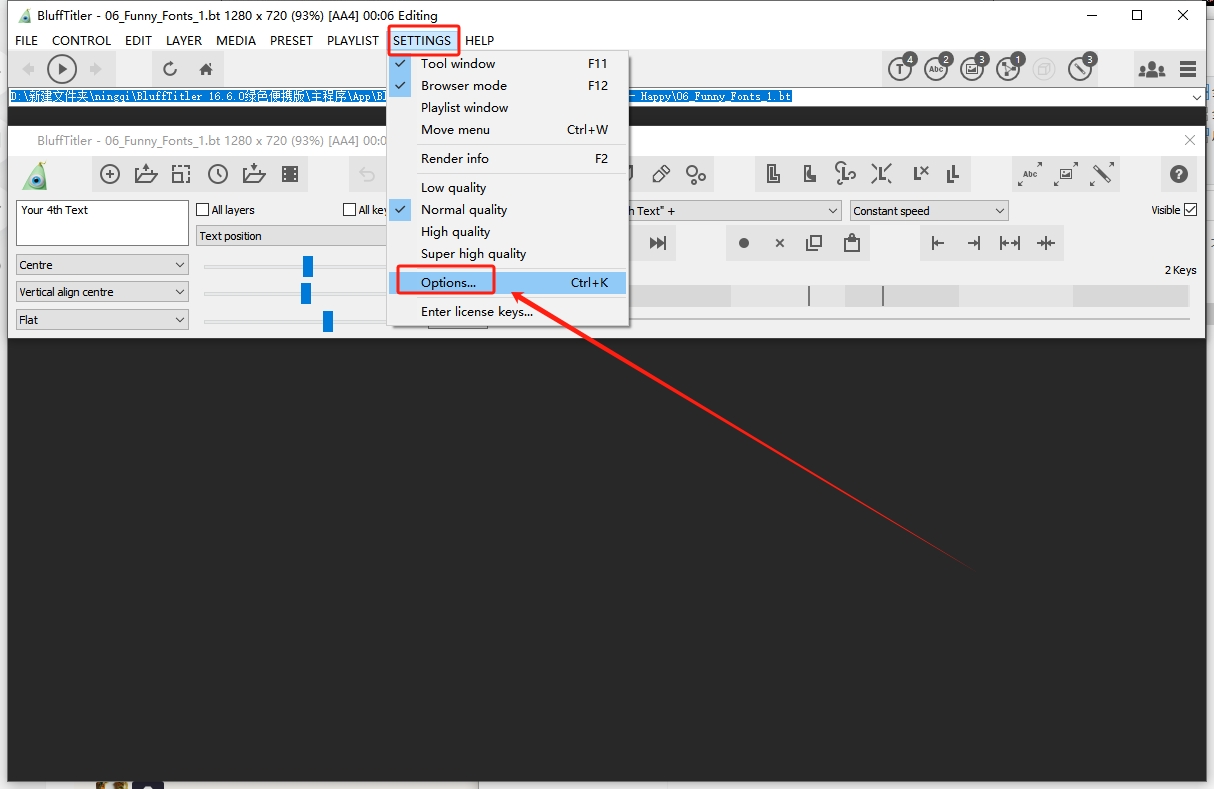Close the tool window with its X

(x=1190, y=140)
